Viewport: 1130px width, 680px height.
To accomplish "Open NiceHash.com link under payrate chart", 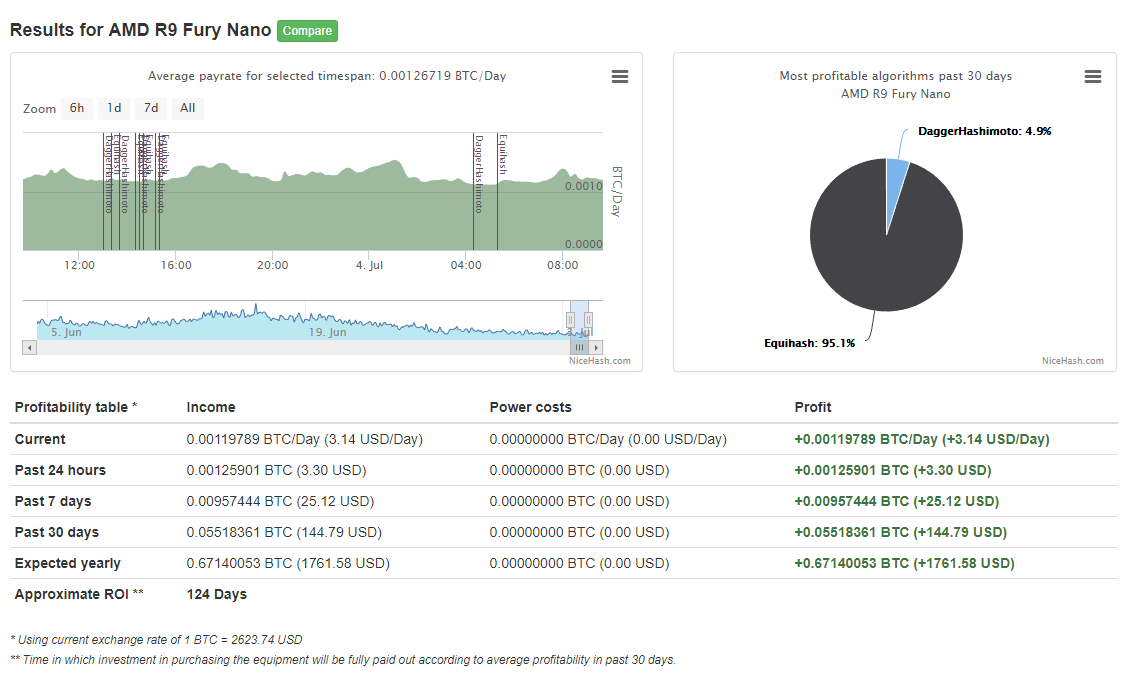I will point(600,361).
